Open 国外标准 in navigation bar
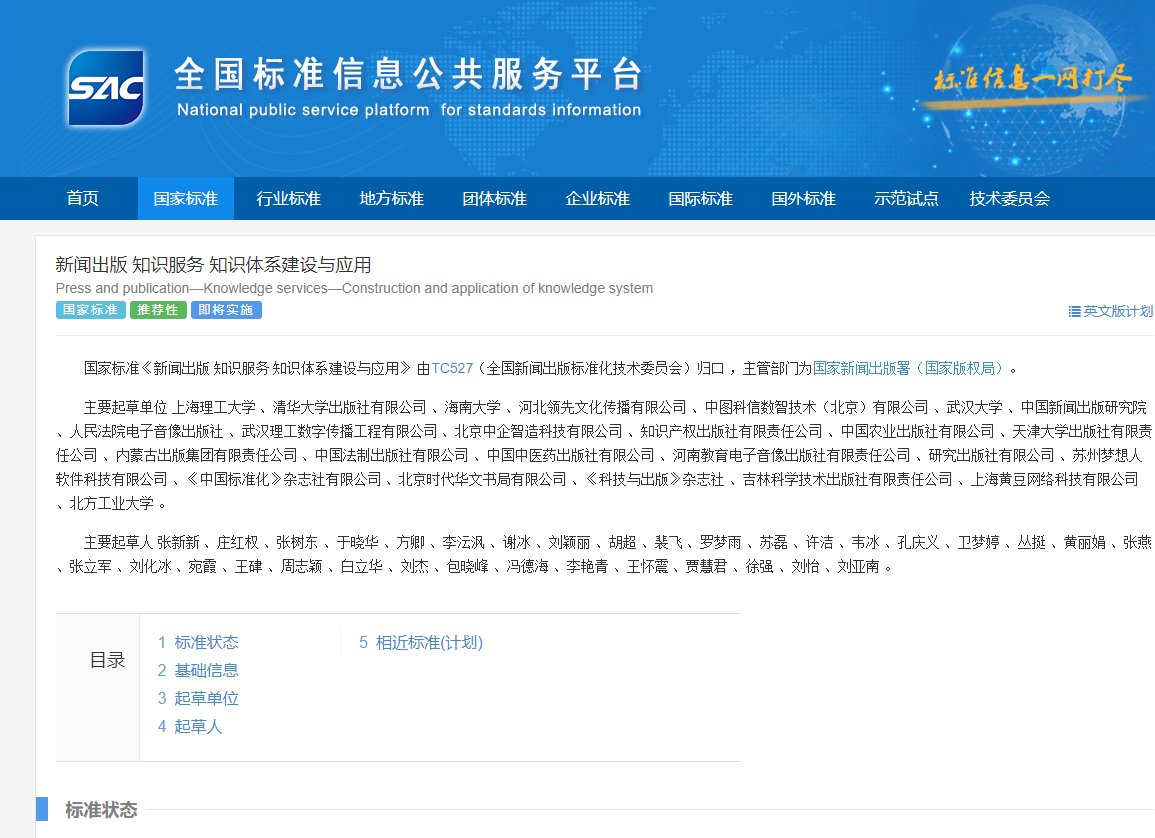 tap(804, 198)
